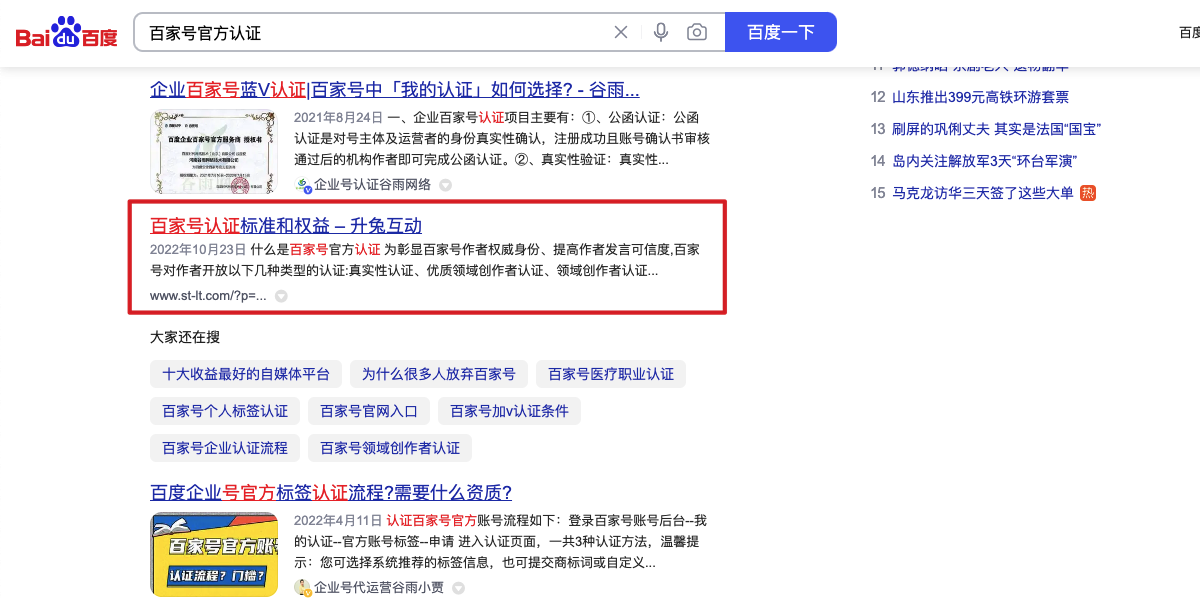Open result 企业百家号蓝V认证 谷雨 title
1200x600 pixels.
pyautogui.click(x=395, y=90)
